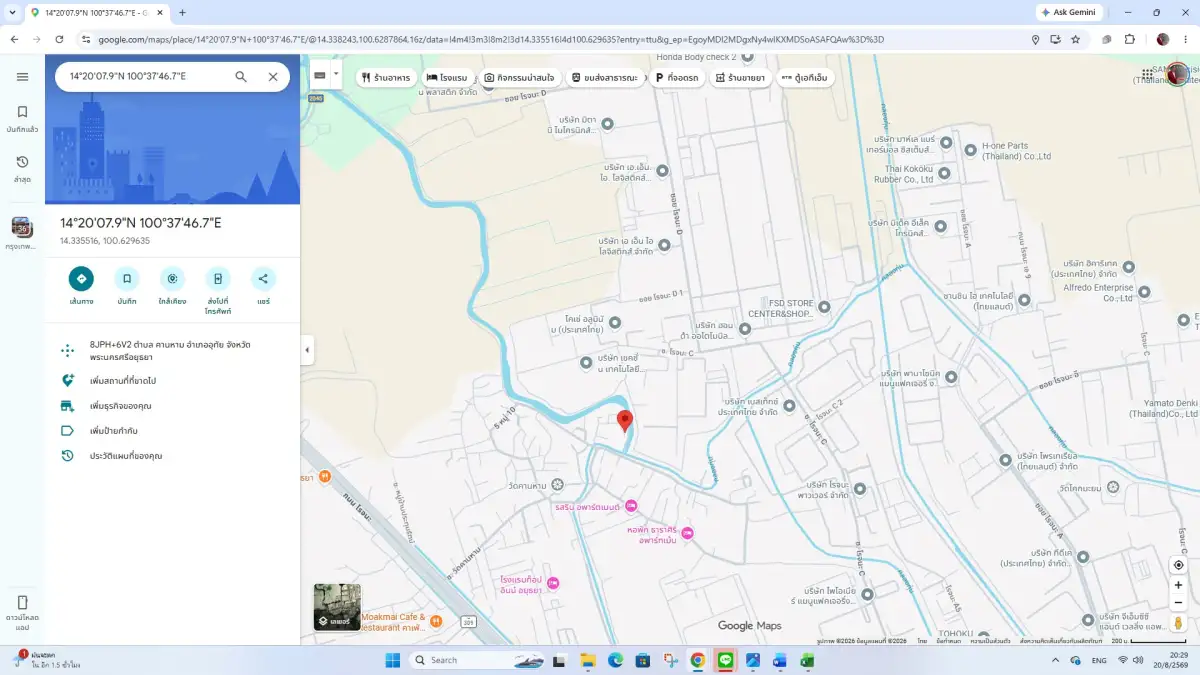Zoom out the map with minus button
Image resolution: width=1200 pixels, height=675 pixels.
pyautogui.click(x=1178, y=603)
